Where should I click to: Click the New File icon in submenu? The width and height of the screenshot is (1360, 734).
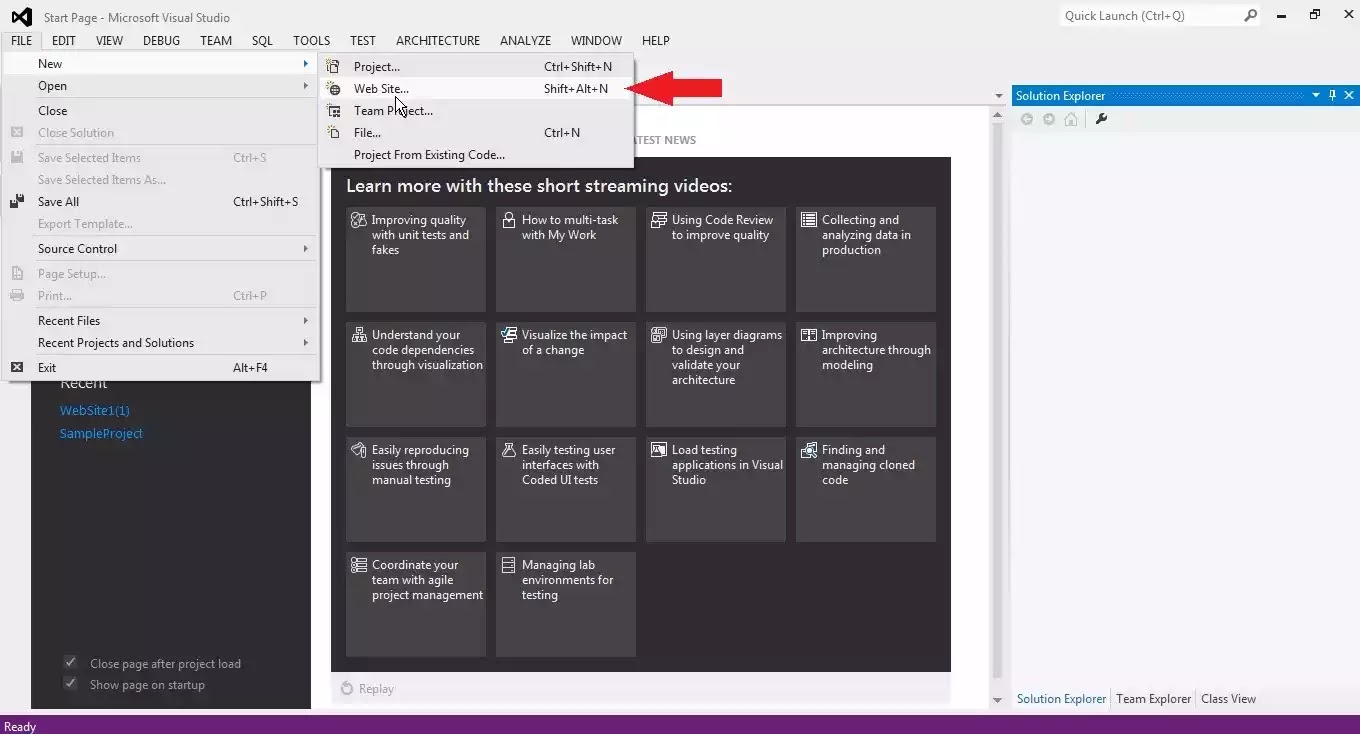pyautogui.click(x=334, y=133)
